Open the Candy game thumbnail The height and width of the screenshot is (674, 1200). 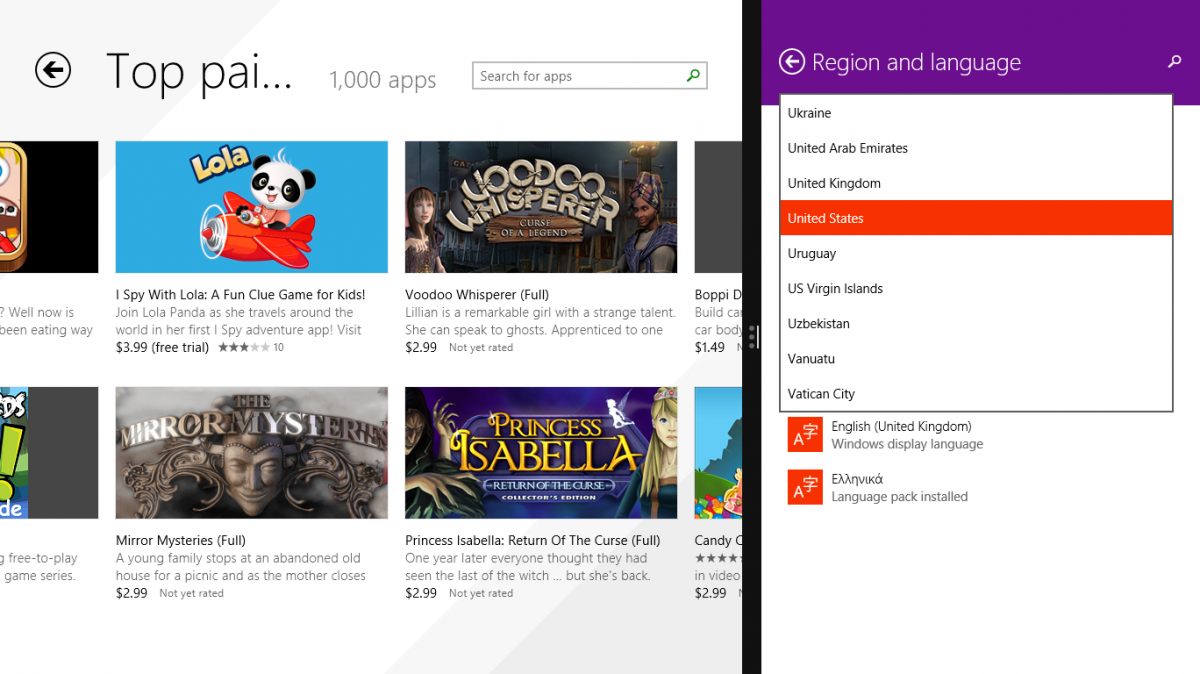coord(719,453)
